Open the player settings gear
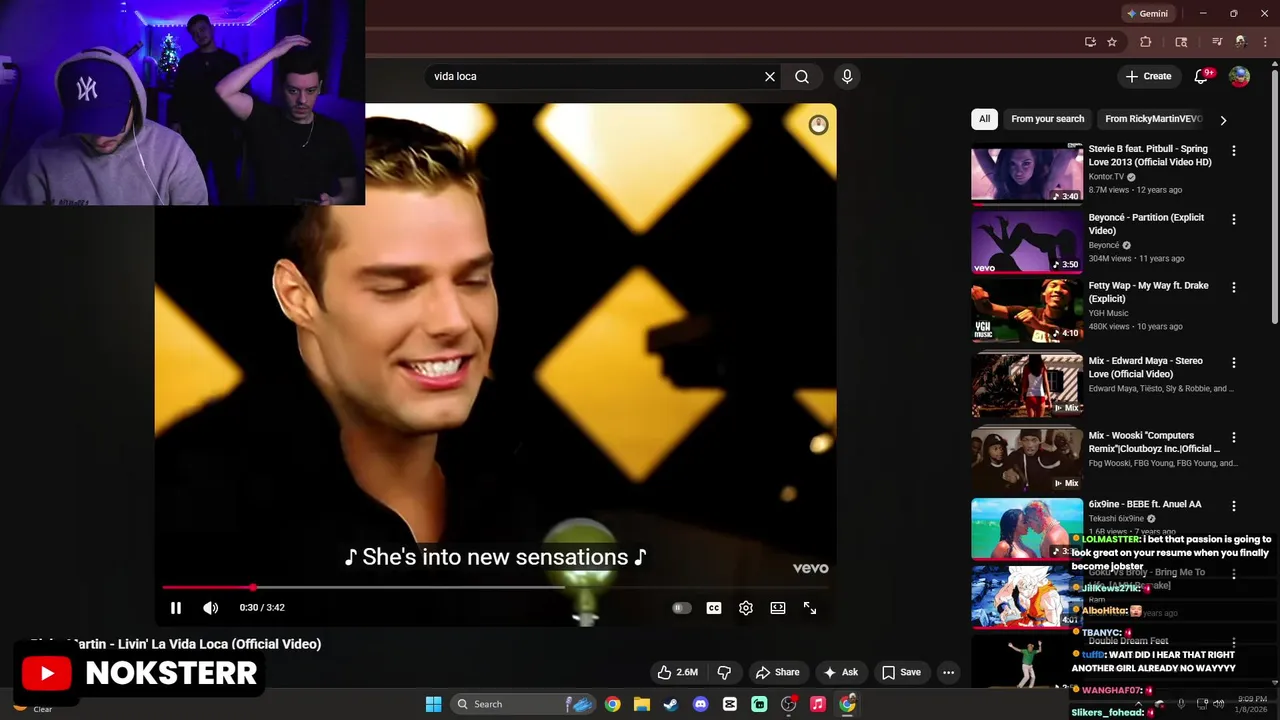Viewport: 1280px width, 720px height. click(746, 608)
